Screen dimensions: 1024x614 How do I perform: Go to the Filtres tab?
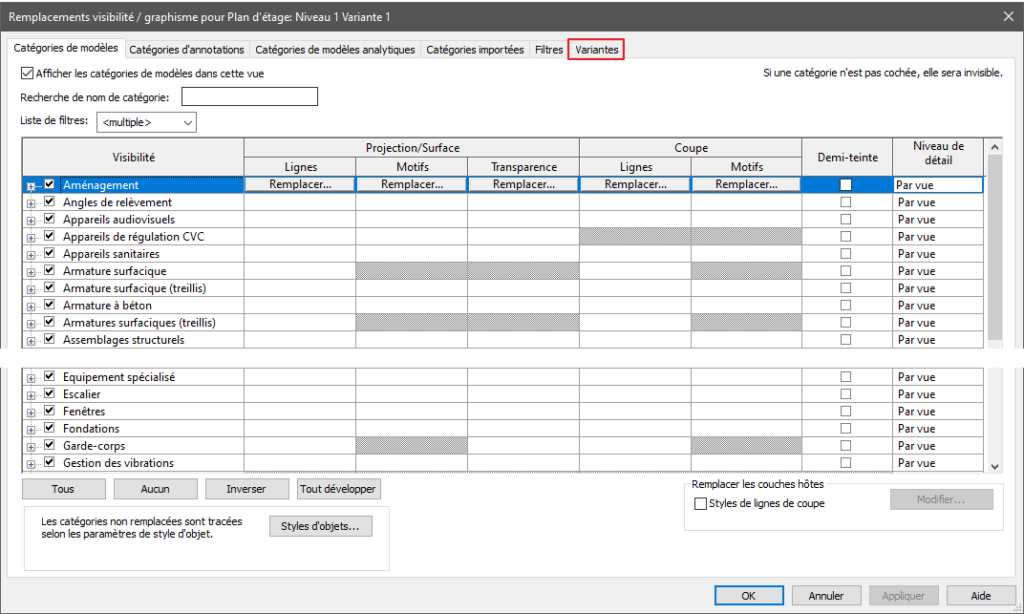point(549,50)
